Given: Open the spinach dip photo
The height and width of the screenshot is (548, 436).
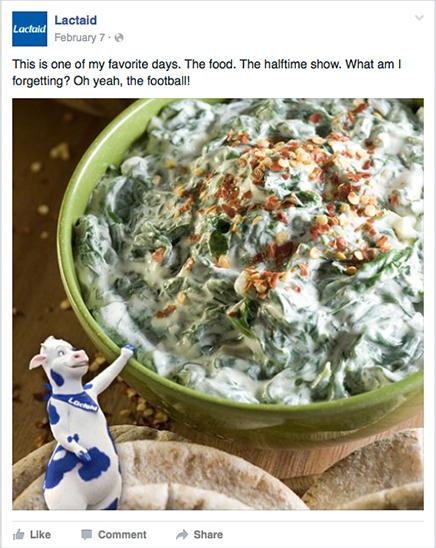Looking at the screenshot, I should [218, 304].
